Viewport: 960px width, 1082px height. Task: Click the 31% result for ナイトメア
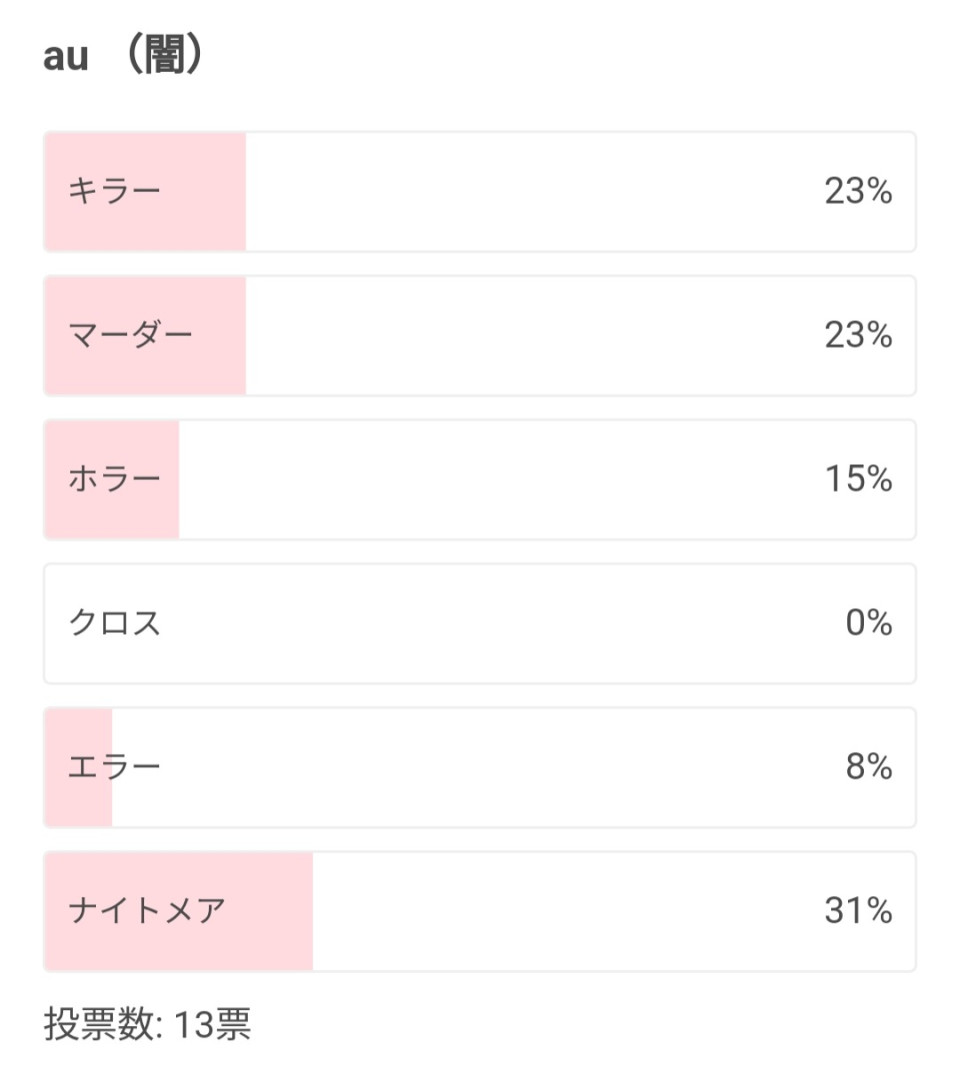858,911
